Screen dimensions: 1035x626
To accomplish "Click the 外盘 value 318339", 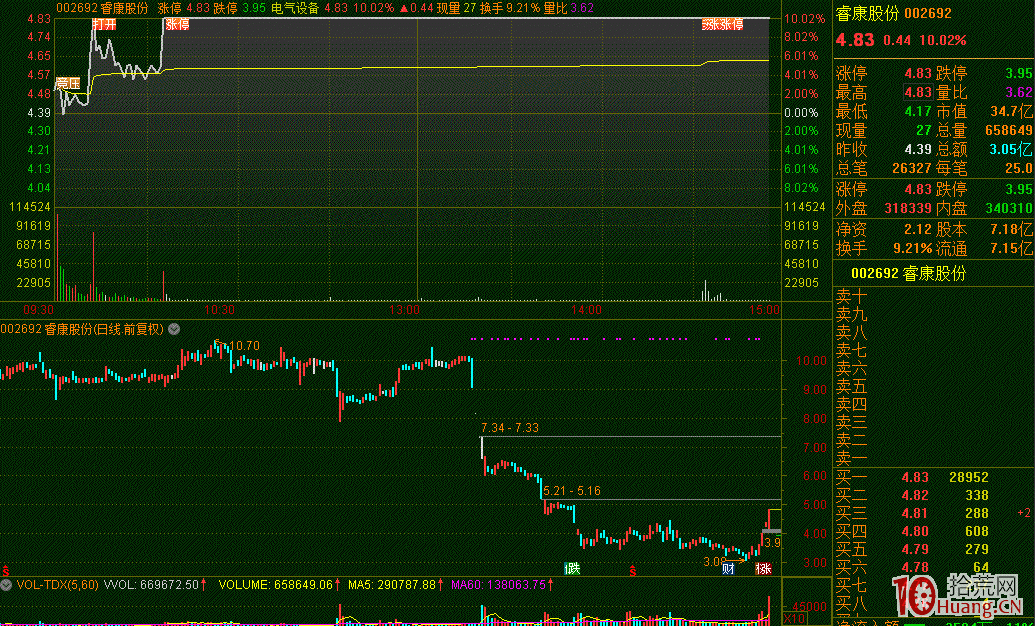I will (908, 209).
